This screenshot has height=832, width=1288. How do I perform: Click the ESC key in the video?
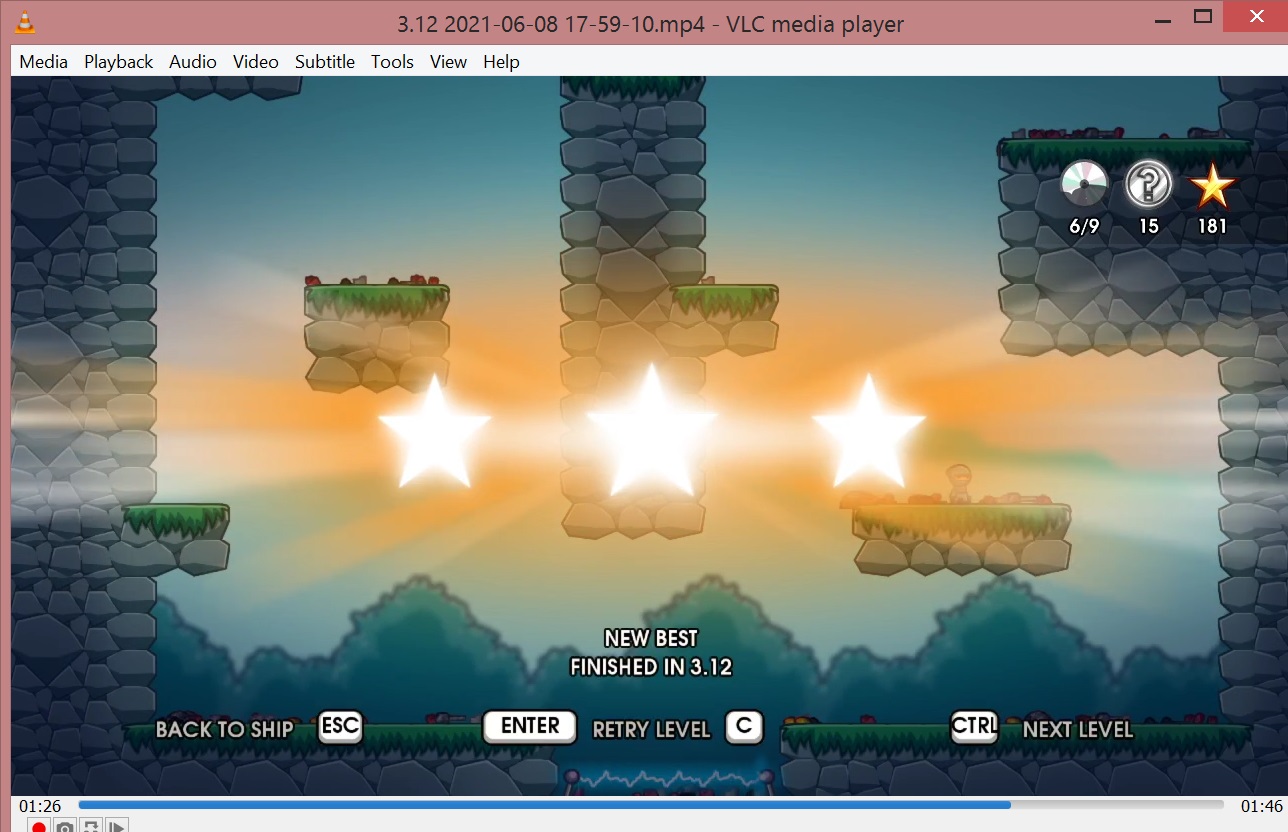[339, 727]
